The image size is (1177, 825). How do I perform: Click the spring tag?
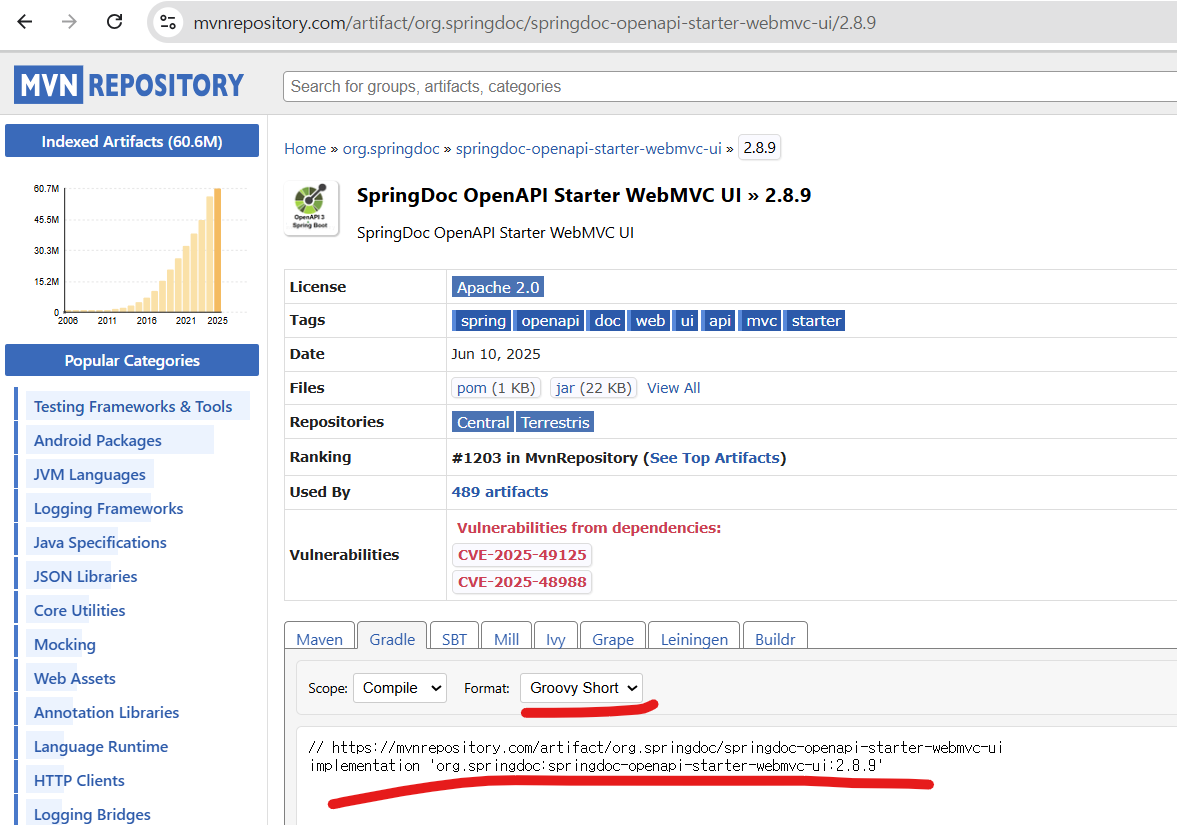click(482, 321)
